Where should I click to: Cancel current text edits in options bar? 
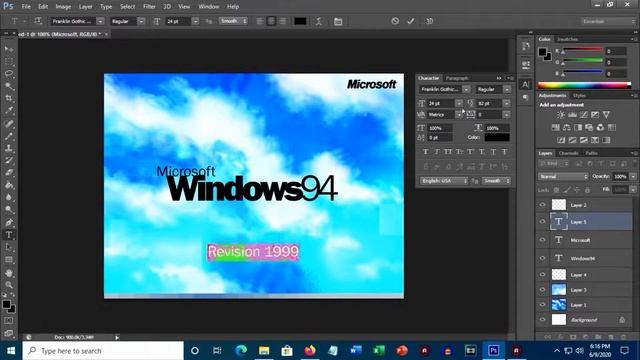pyautogui.click(x=395, y=21)
